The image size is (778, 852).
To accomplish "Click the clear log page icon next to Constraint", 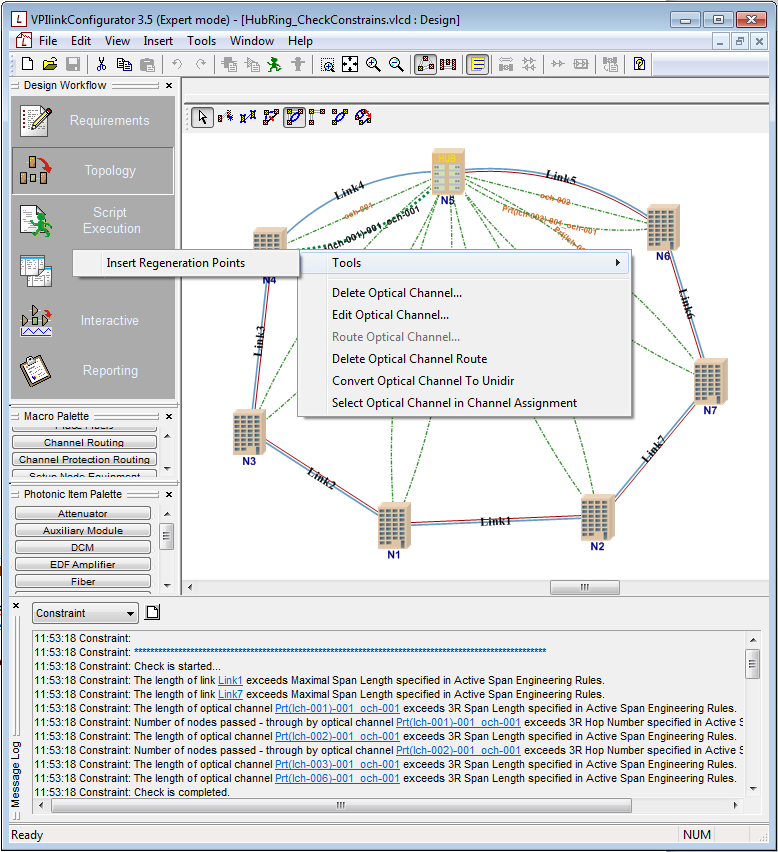I will coord(153,612).
